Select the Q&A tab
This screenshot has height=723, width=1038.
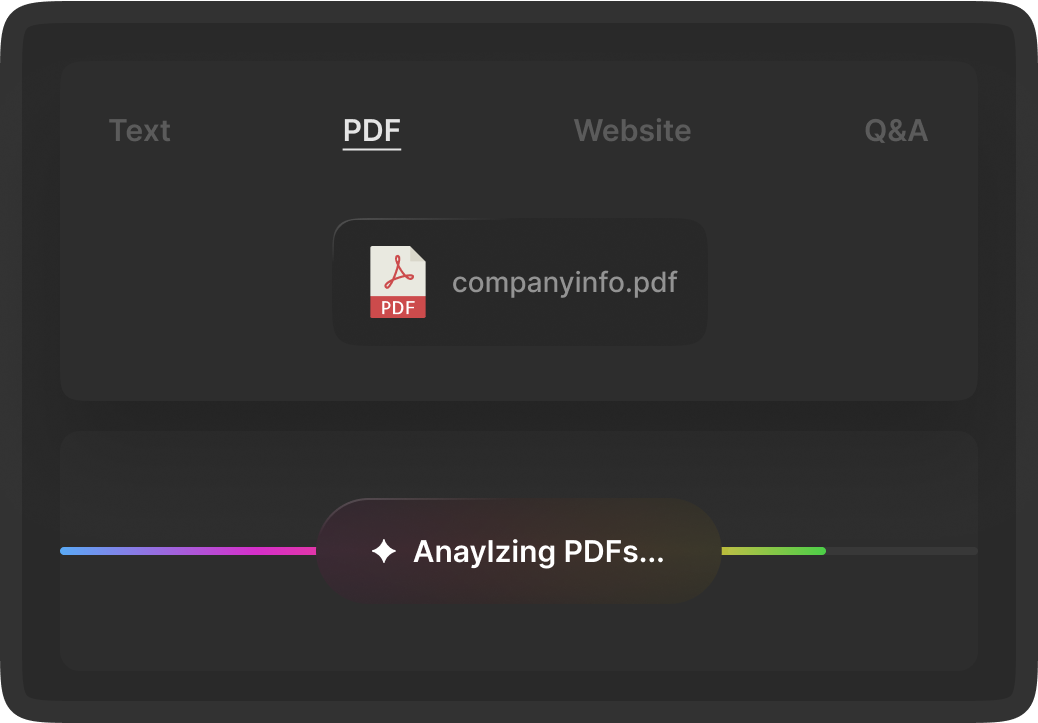click(896, 130)
